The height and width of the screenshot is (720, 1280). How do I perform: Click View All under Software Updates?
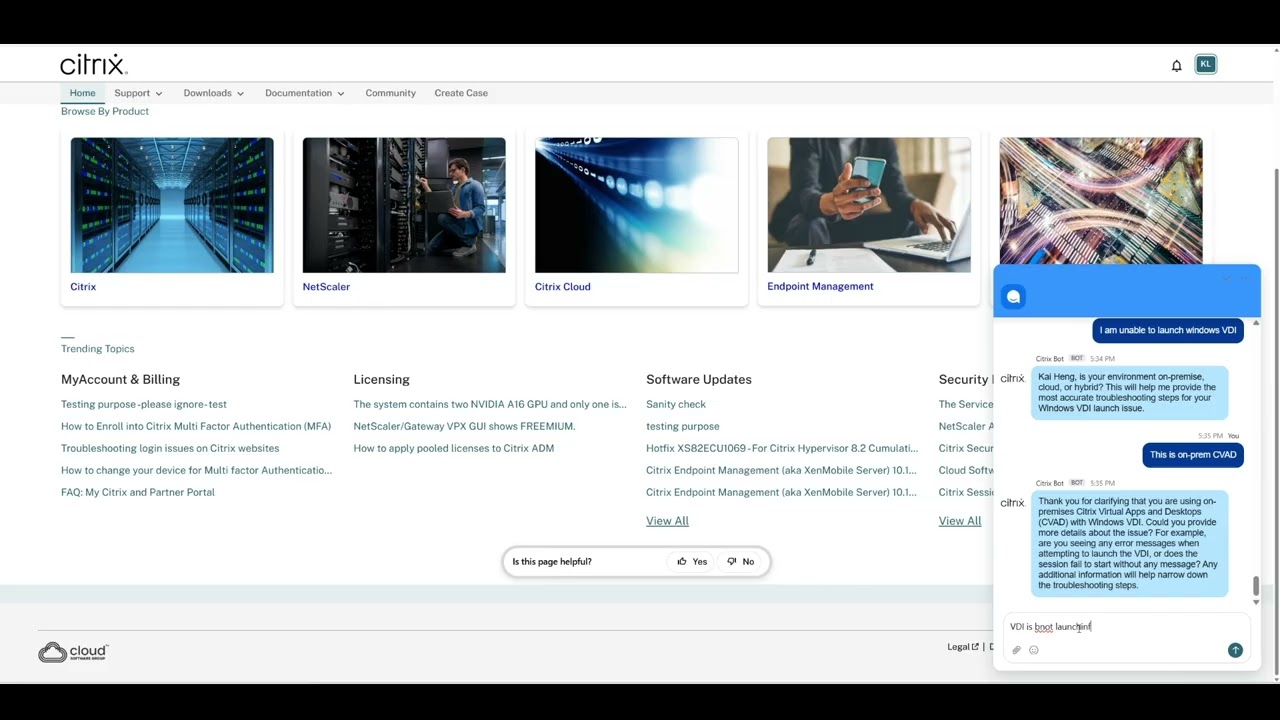point(667,521)
